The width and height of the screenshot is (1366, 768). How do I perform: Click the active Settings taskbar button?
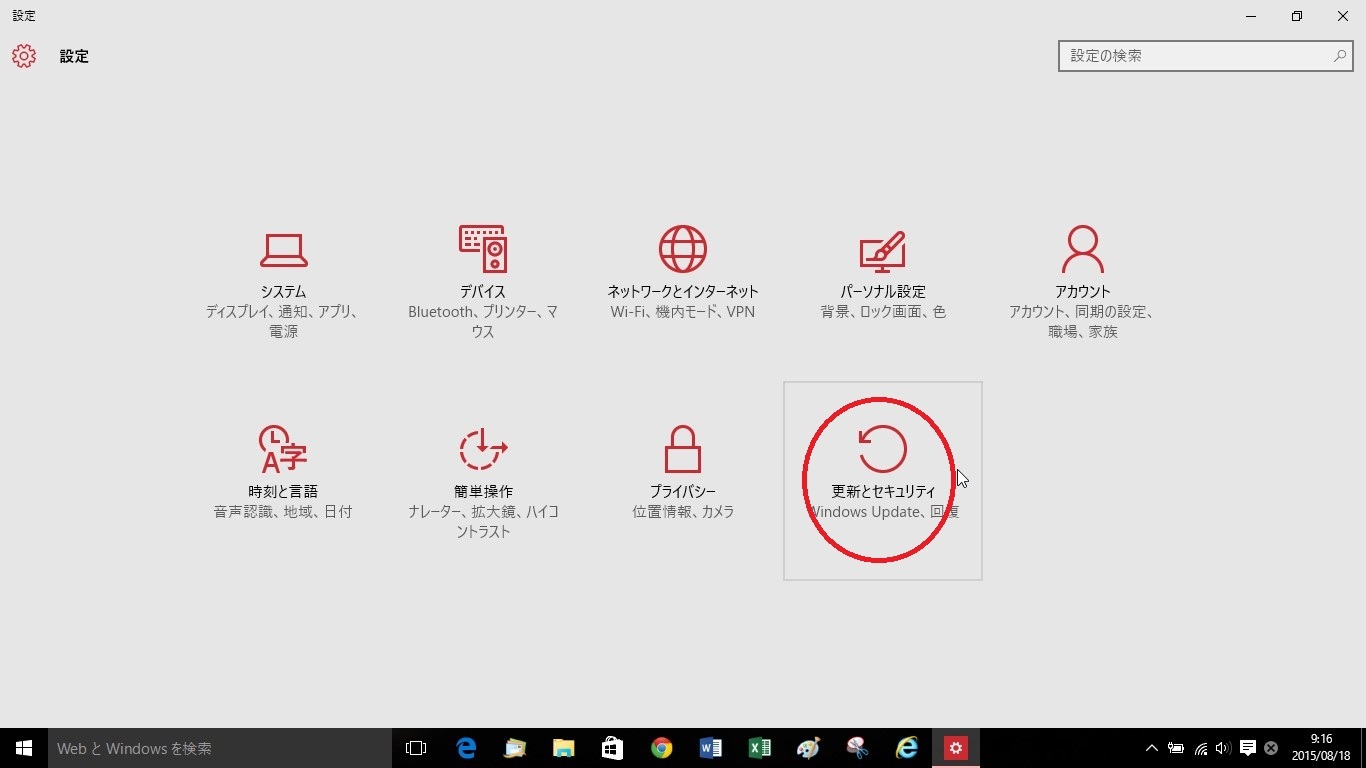click(956, 748)
